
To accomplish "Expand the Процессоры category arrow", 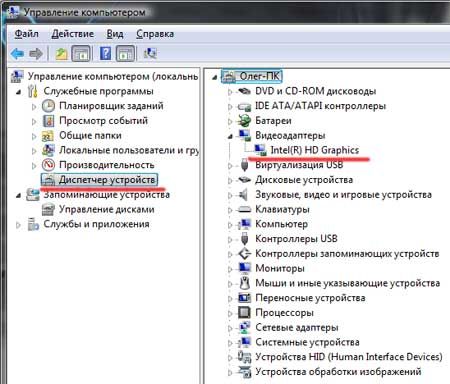I will tap(230, 313).
